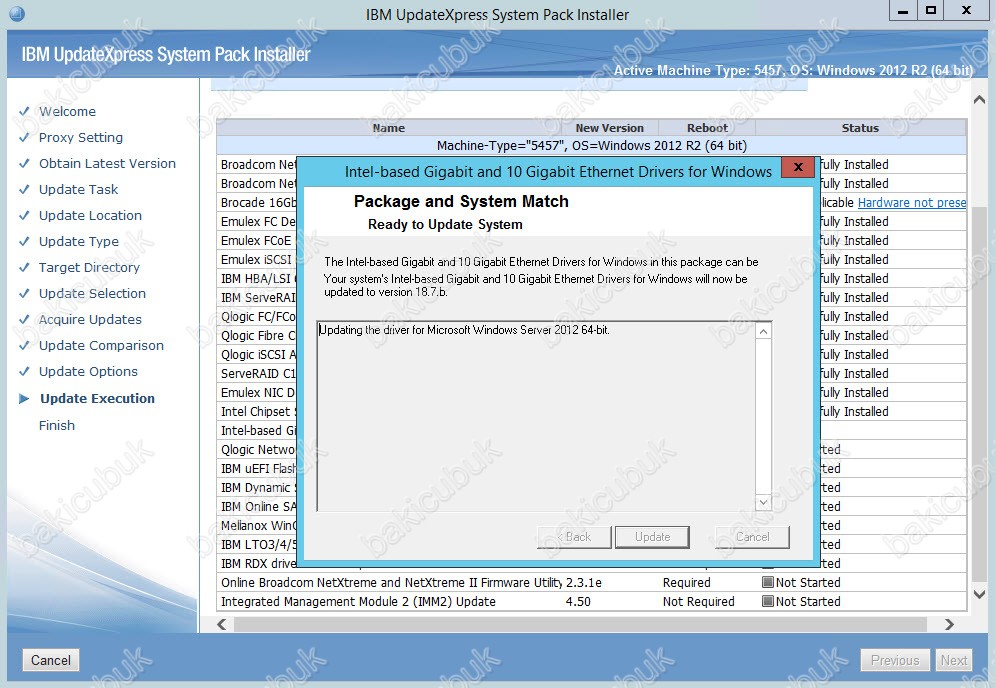Click Not Started status icon in Broadcom NetXtreme Firmware row
This screenshot has height=688, width=995.
click(768, 582)
